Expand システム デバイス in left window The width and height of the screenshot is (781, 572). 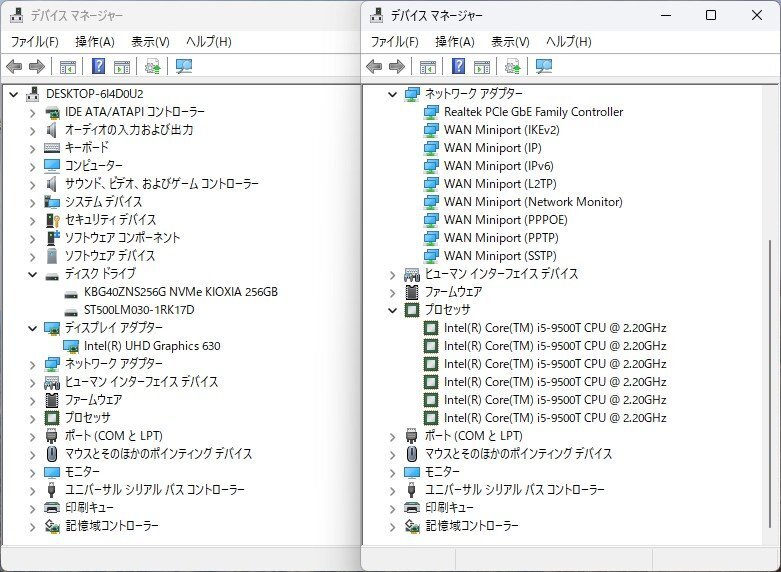(x=32, y=202)
